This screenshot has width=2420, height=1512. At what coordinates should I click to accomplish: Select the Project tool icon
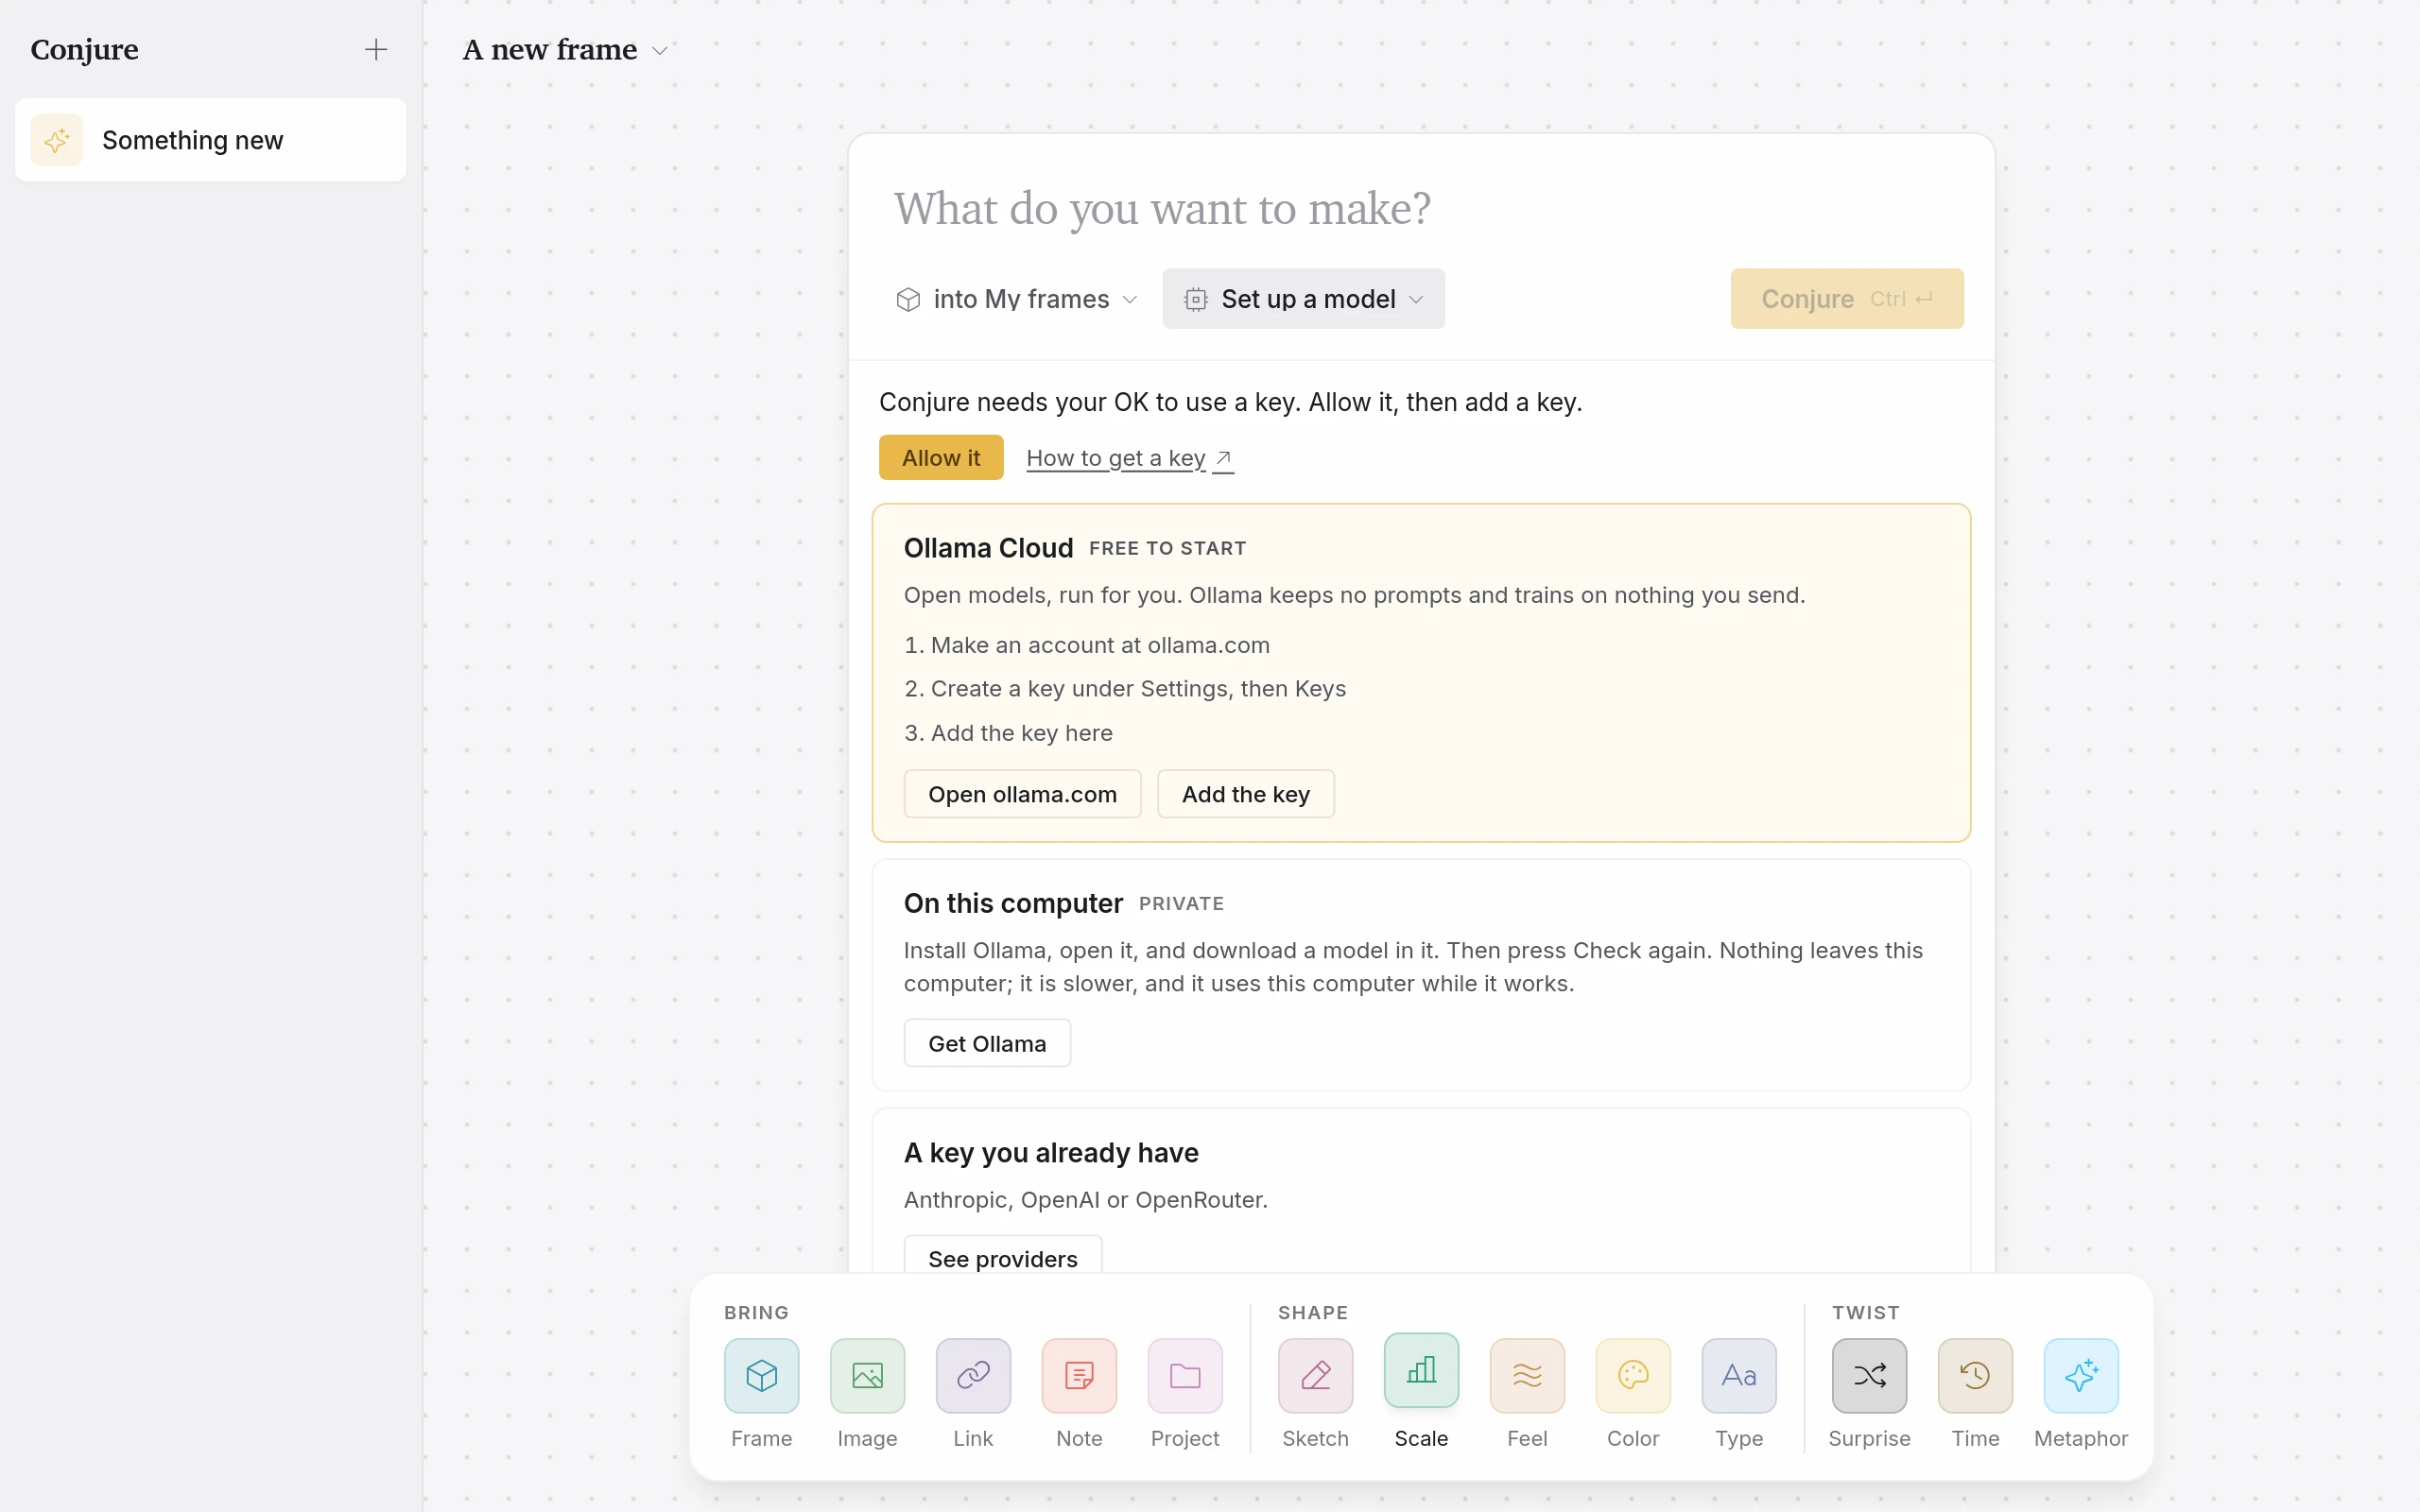coord(1185,1375)
